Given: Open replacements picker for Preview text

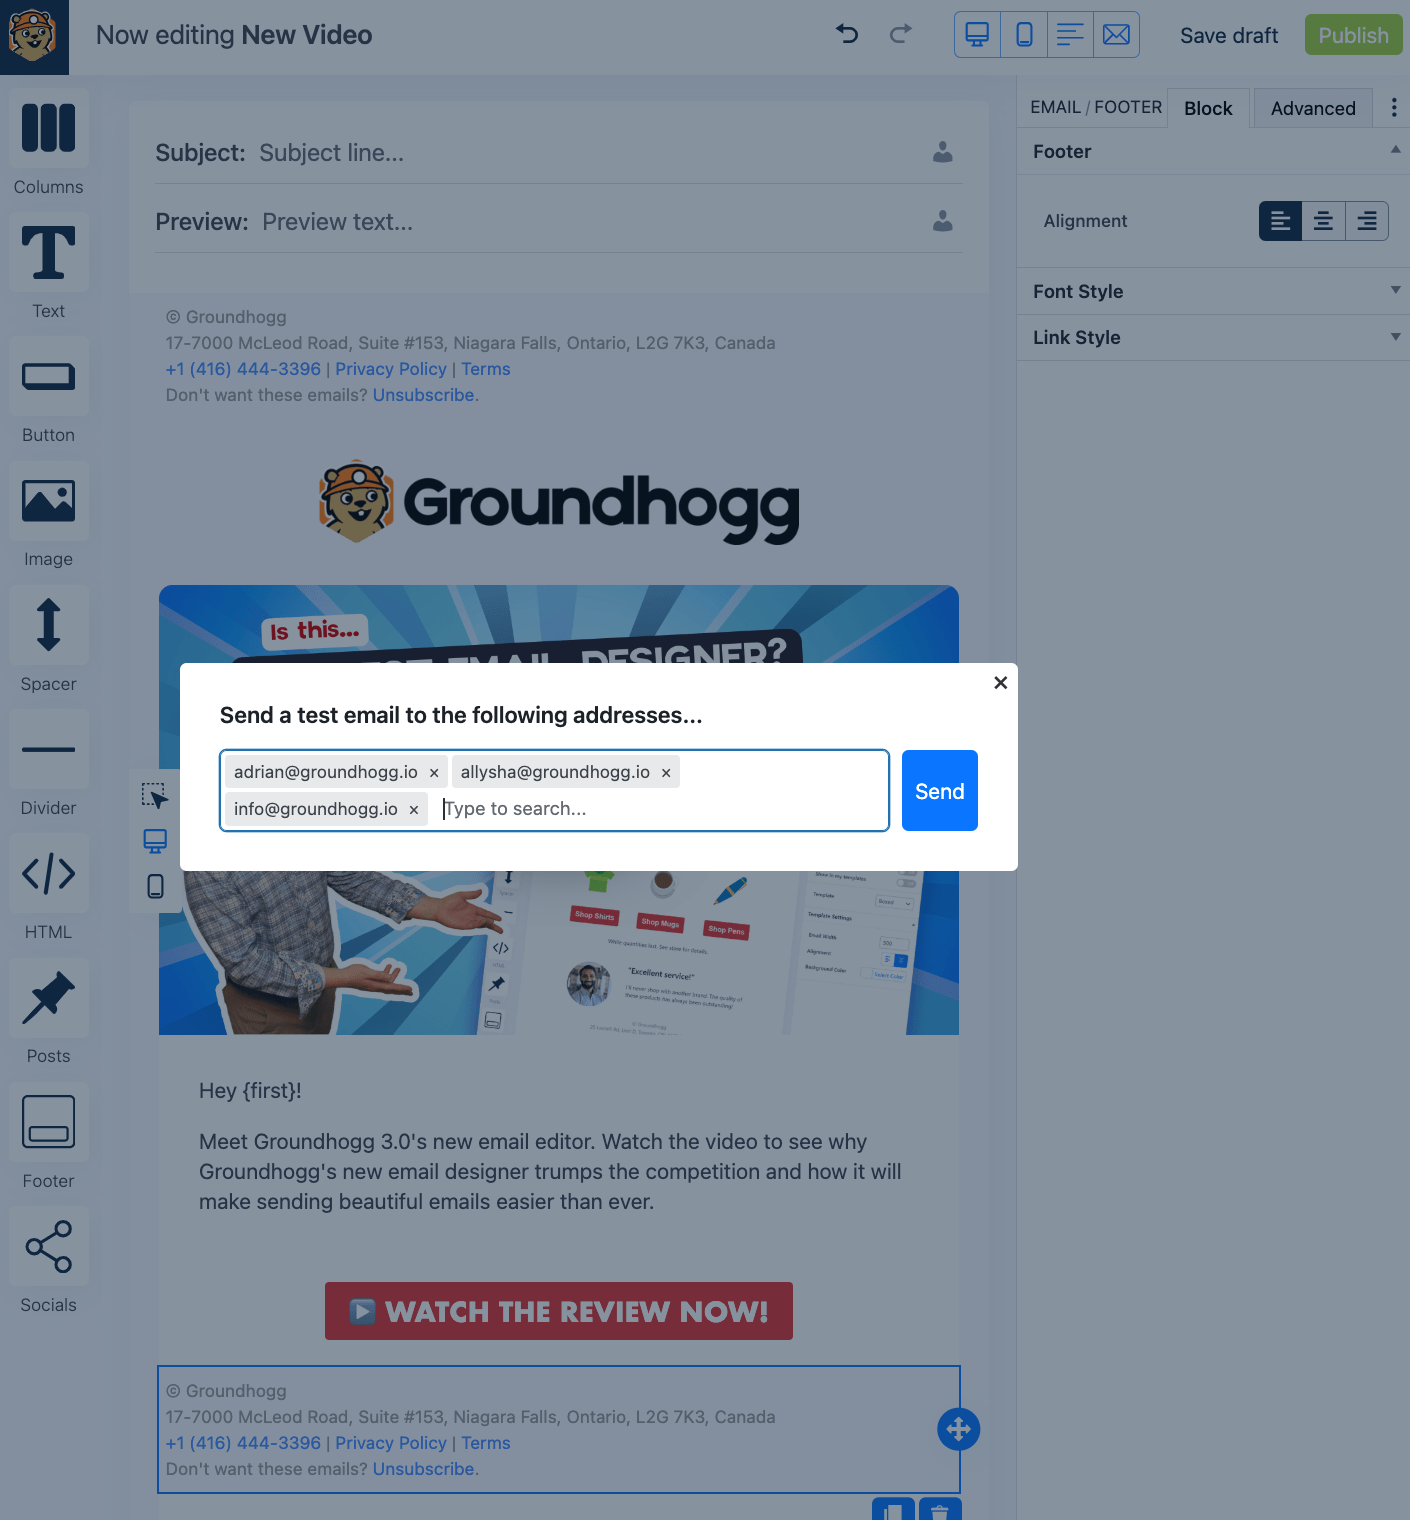Looking at the screenshot, I should coord(942,221).
